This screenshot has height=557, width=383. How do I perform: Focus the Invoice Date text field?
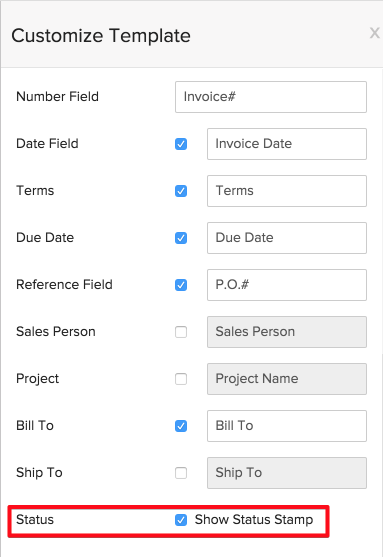click(x=287, y=144)
